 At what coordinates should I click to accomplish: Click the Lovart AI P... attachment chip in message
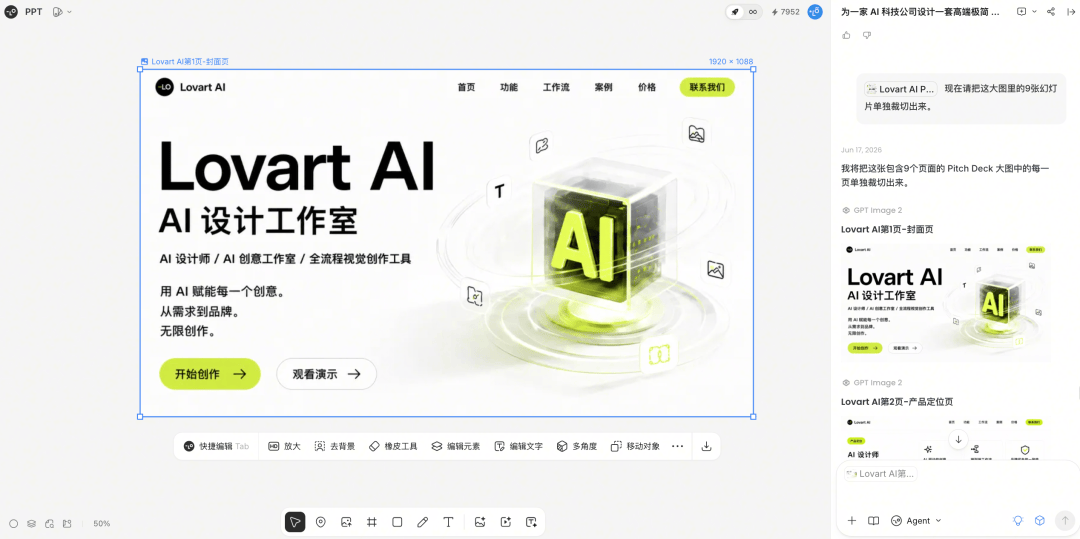(x=900, y=89)
